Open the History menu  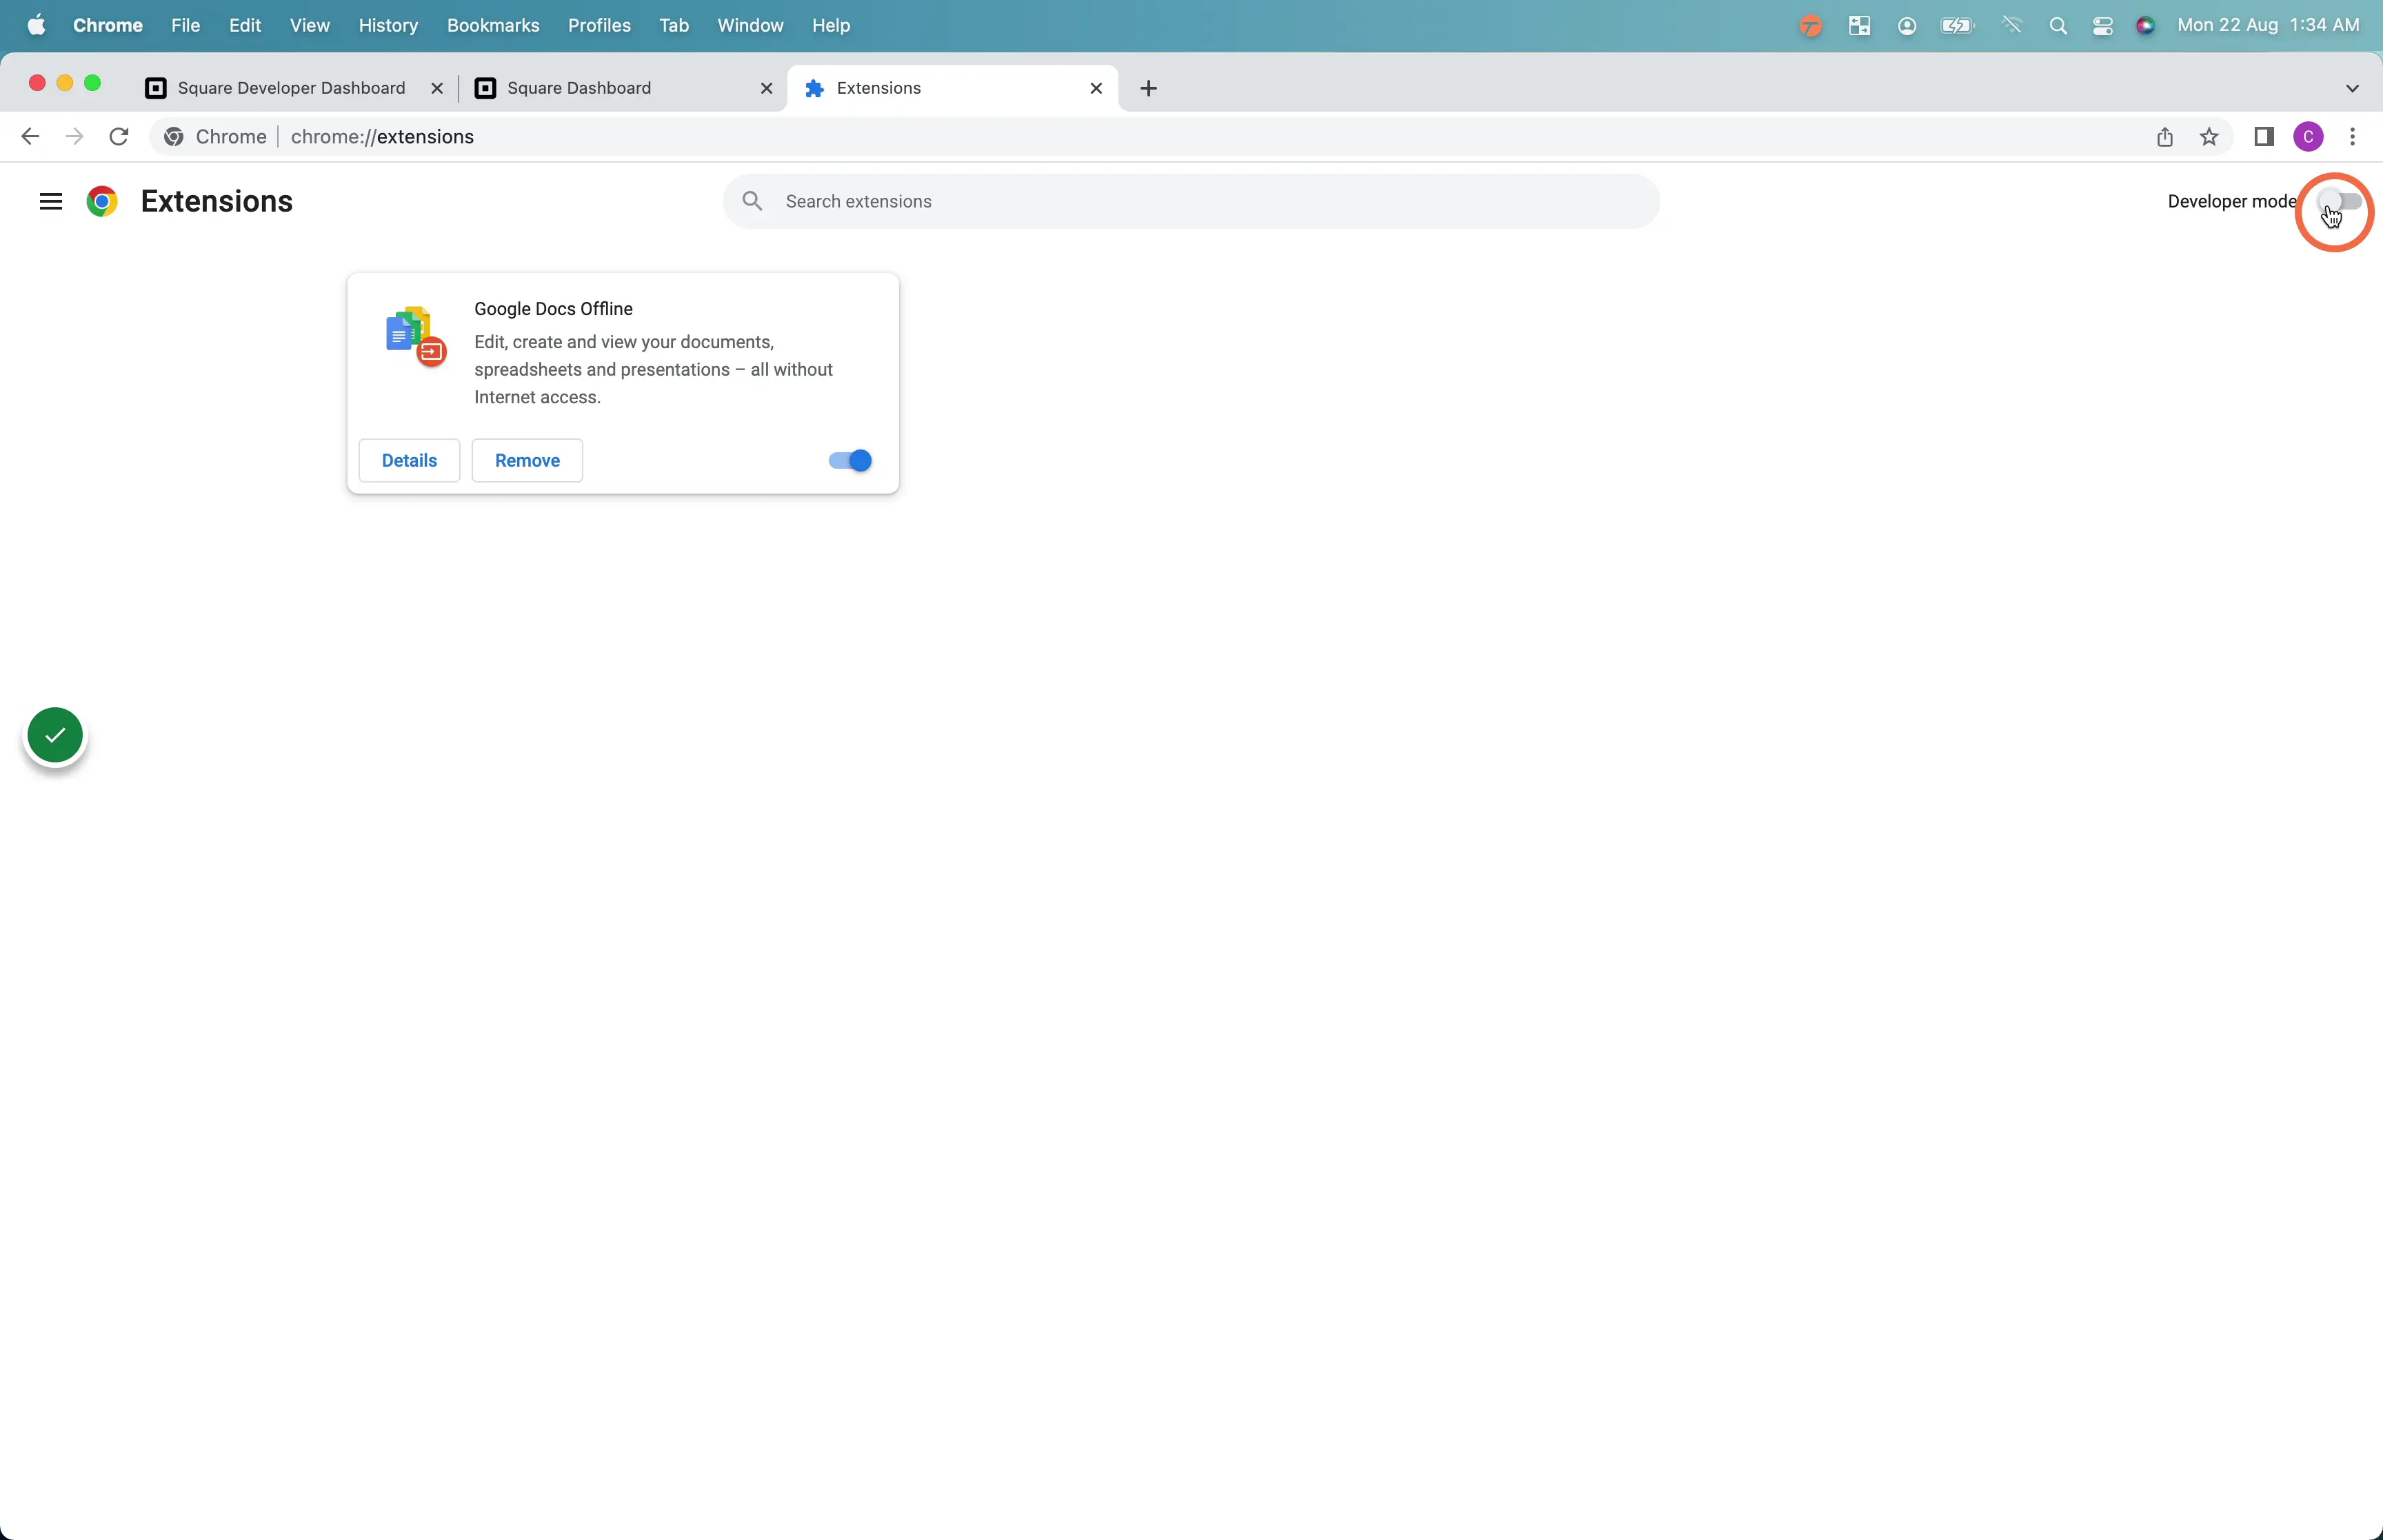click(388, 26)
